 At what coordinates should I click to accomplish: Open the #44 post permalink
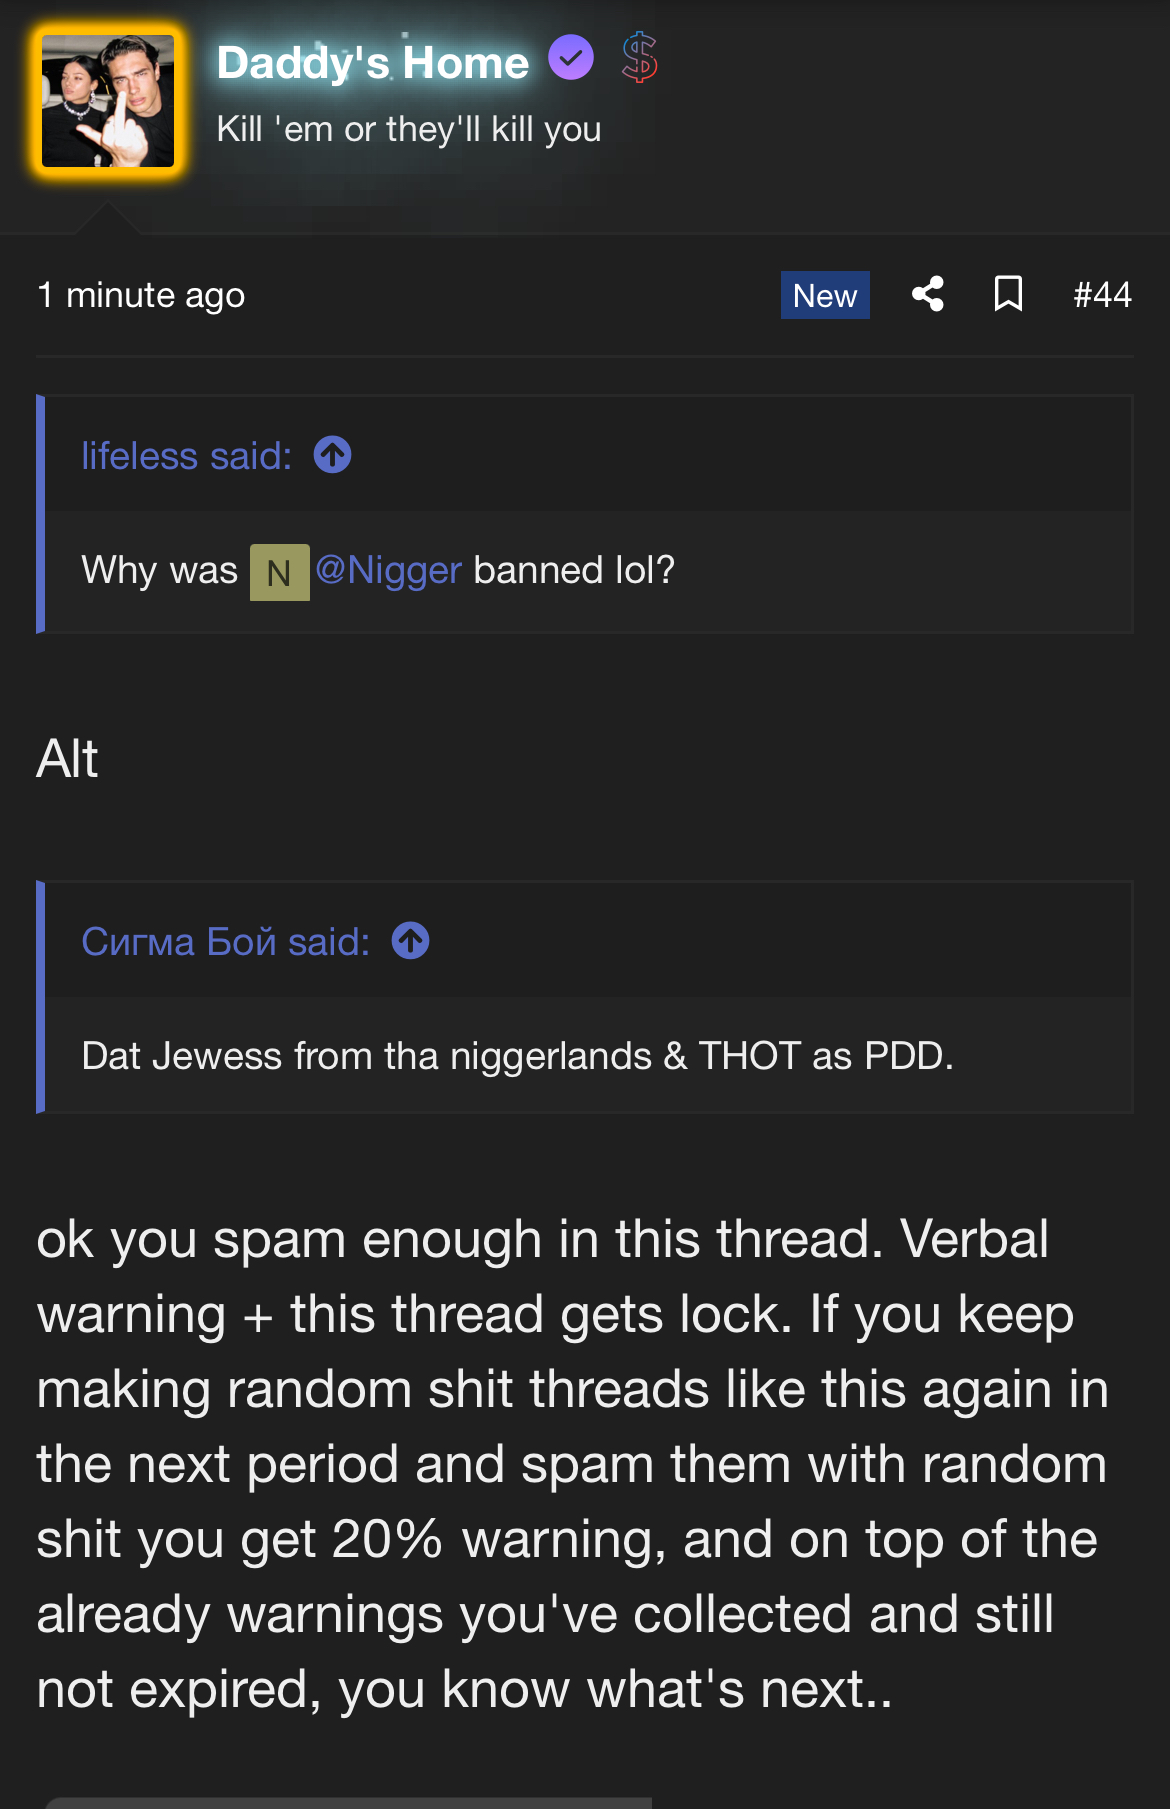1102,295
